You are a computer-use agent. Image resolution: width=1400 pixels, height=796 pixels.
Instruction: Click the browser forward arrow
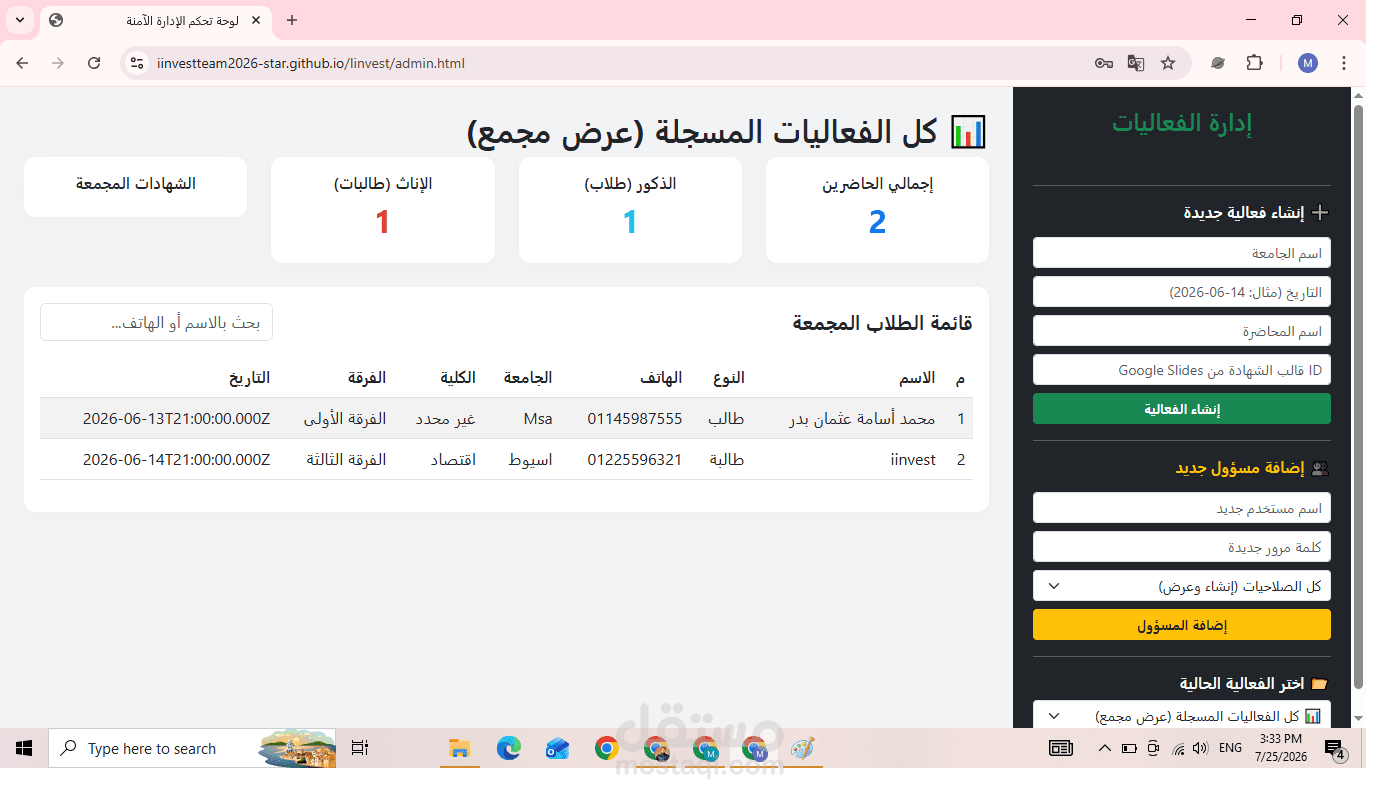(58, 63)
